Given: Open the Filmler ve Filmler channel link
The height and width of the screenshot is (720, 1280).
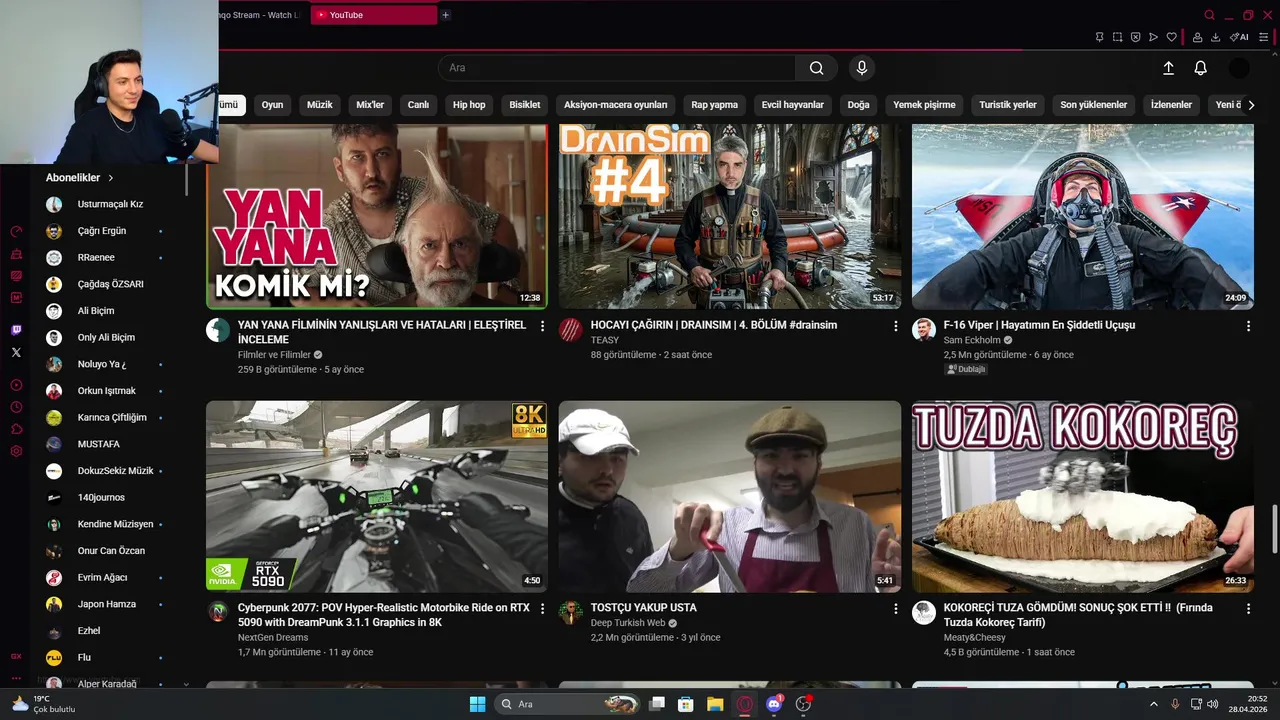Looking at the screenshot, I should pyautogui.click(x=274, y=355).
